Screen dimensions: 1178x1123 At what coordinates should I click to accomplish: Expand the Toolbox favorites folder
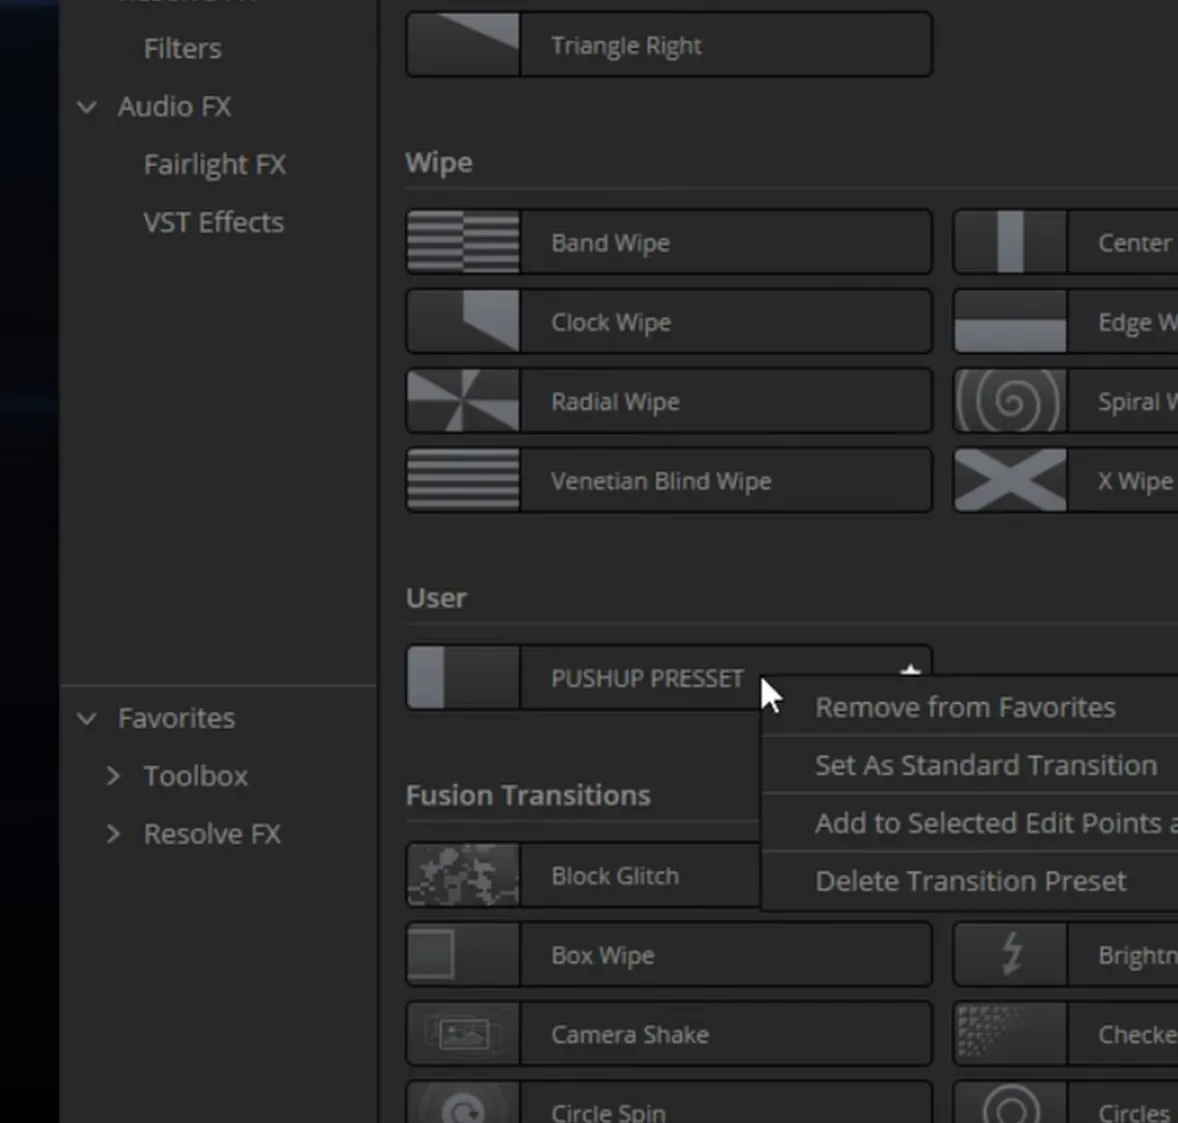[x=113, y=776]
